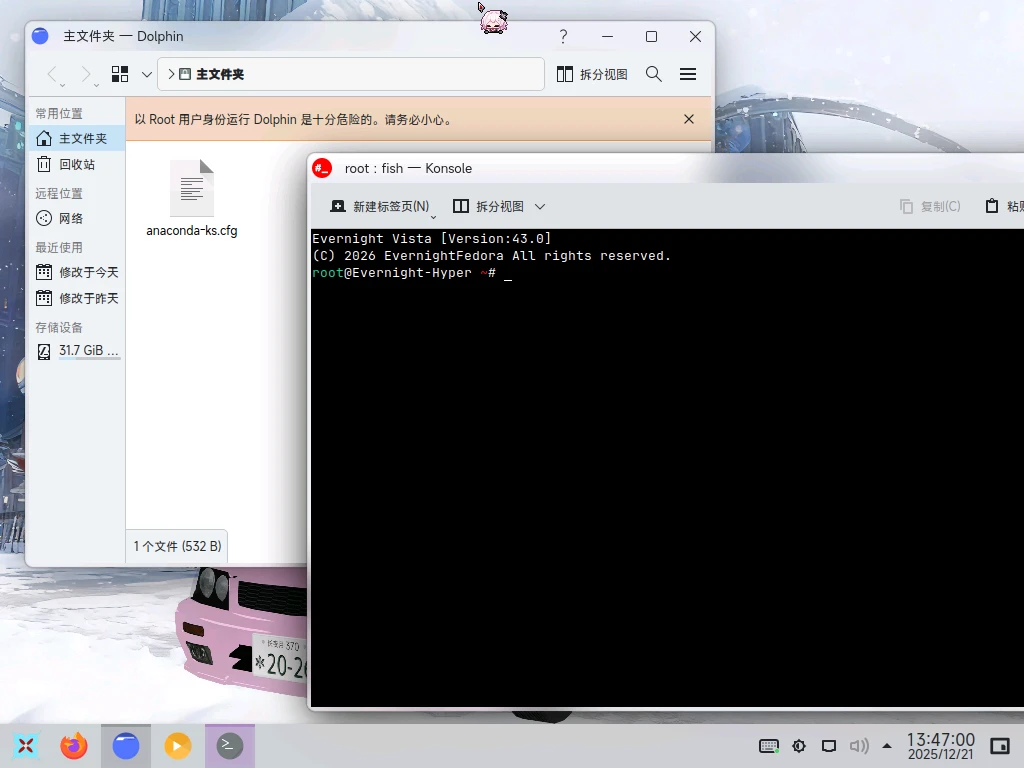The image size is (1024, 768).
Task: Click Konsole 新建标签页(N) button
Action: (x=379, y=206)
